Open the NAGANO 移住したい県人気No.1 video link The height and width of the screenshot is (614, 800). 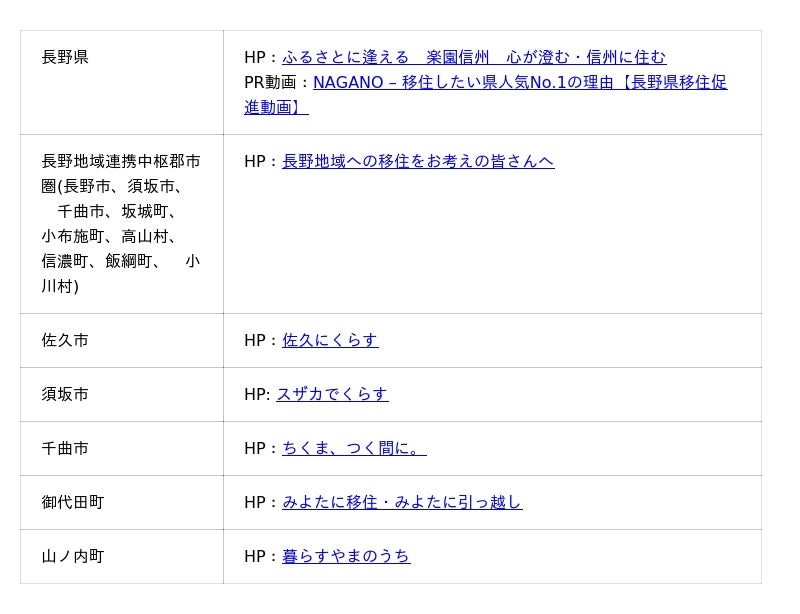tap(519, 83)
